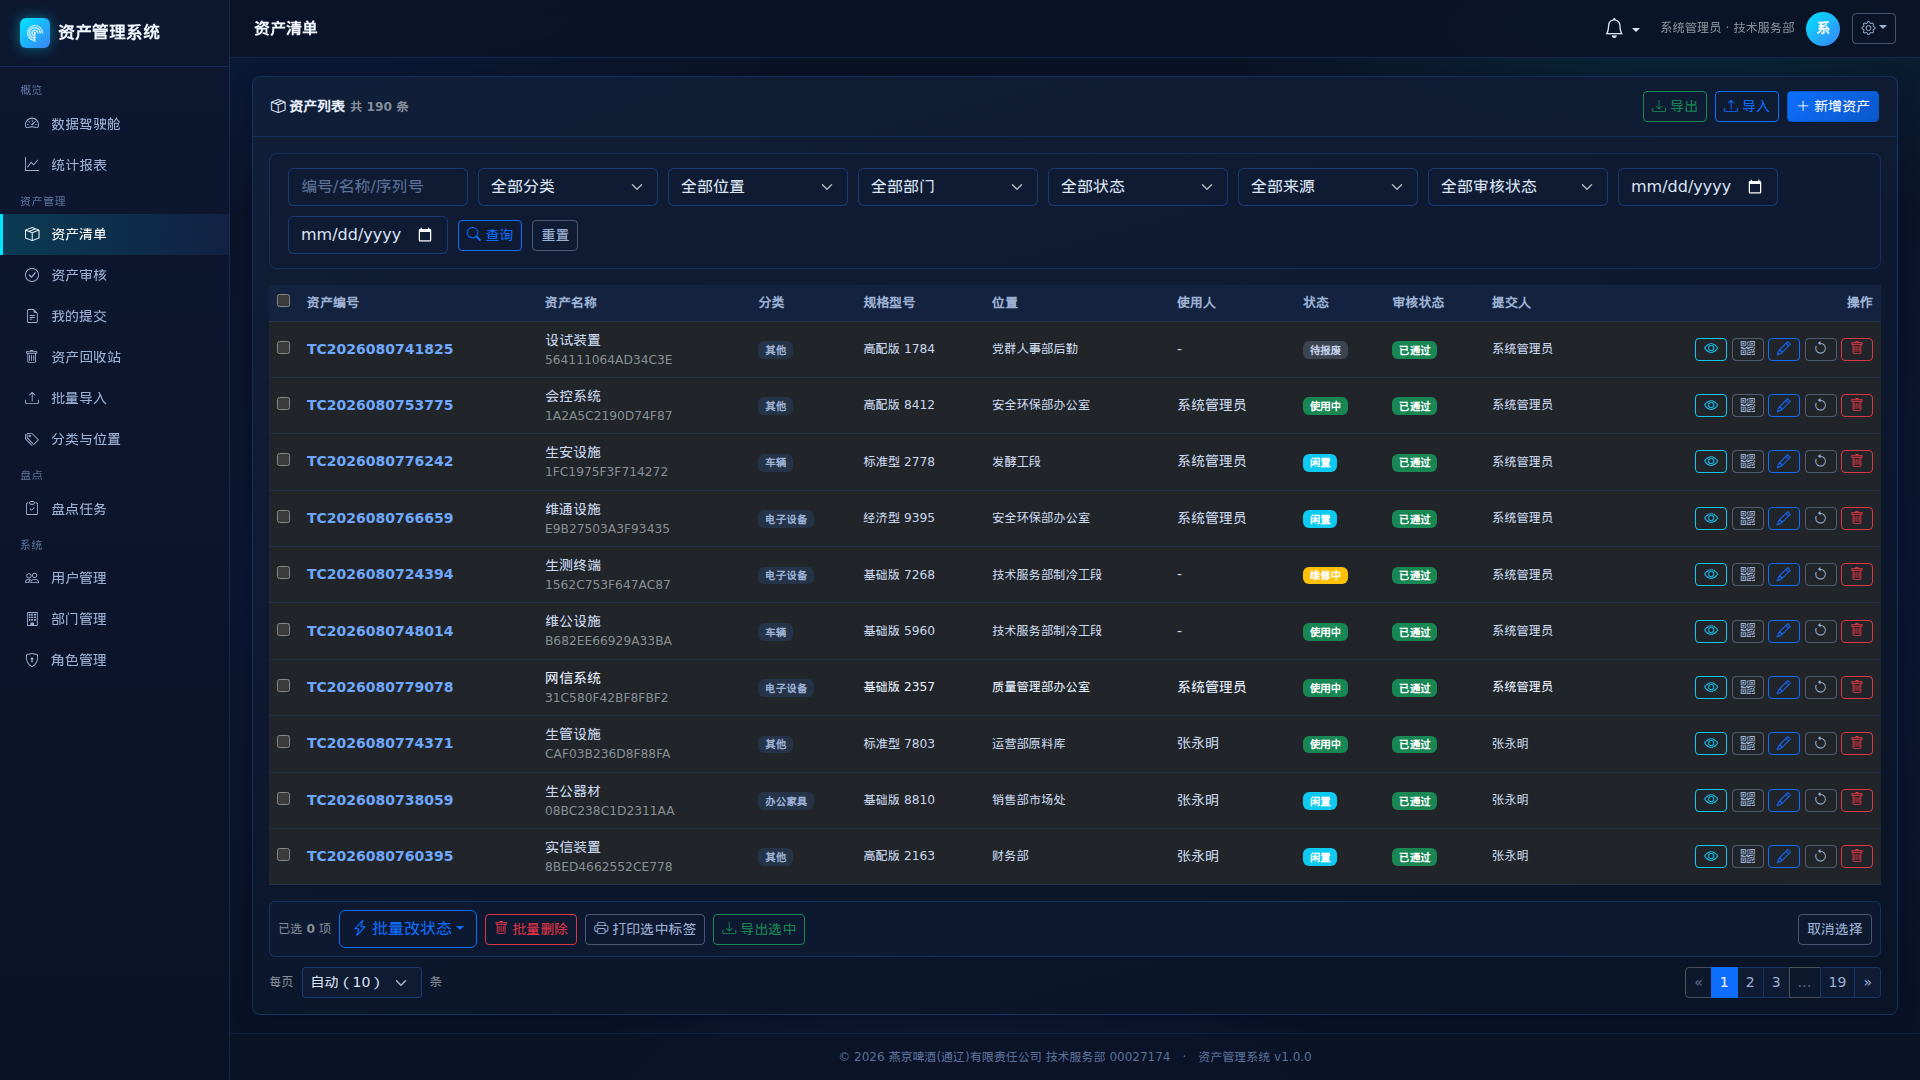The image size is (1920, 1080).
Task: Delete asset TC2026080760395
Action: (x=1856, y=856)
